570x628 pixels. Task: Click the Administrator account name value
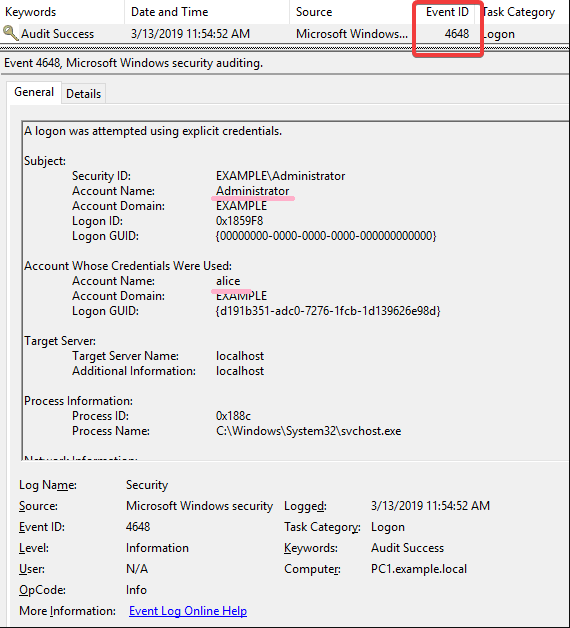(252, 191)
